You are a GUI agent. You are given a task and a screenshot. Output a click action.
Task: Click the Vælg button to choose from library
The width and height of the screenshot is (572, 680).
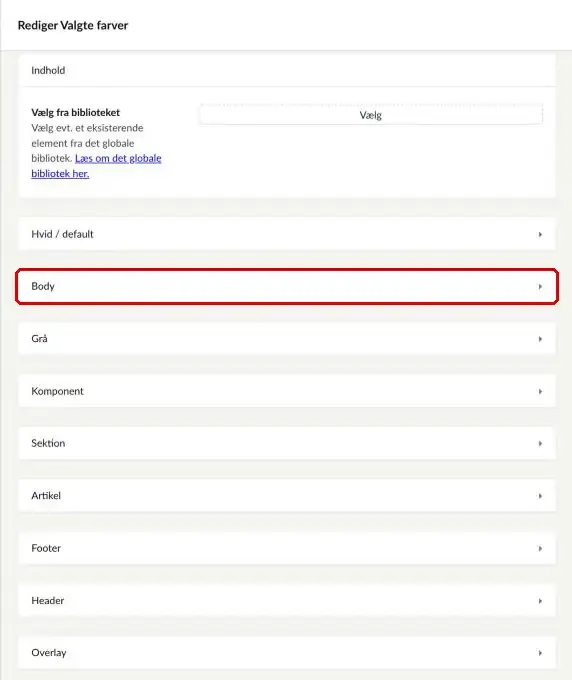click(x=371, y=115)
